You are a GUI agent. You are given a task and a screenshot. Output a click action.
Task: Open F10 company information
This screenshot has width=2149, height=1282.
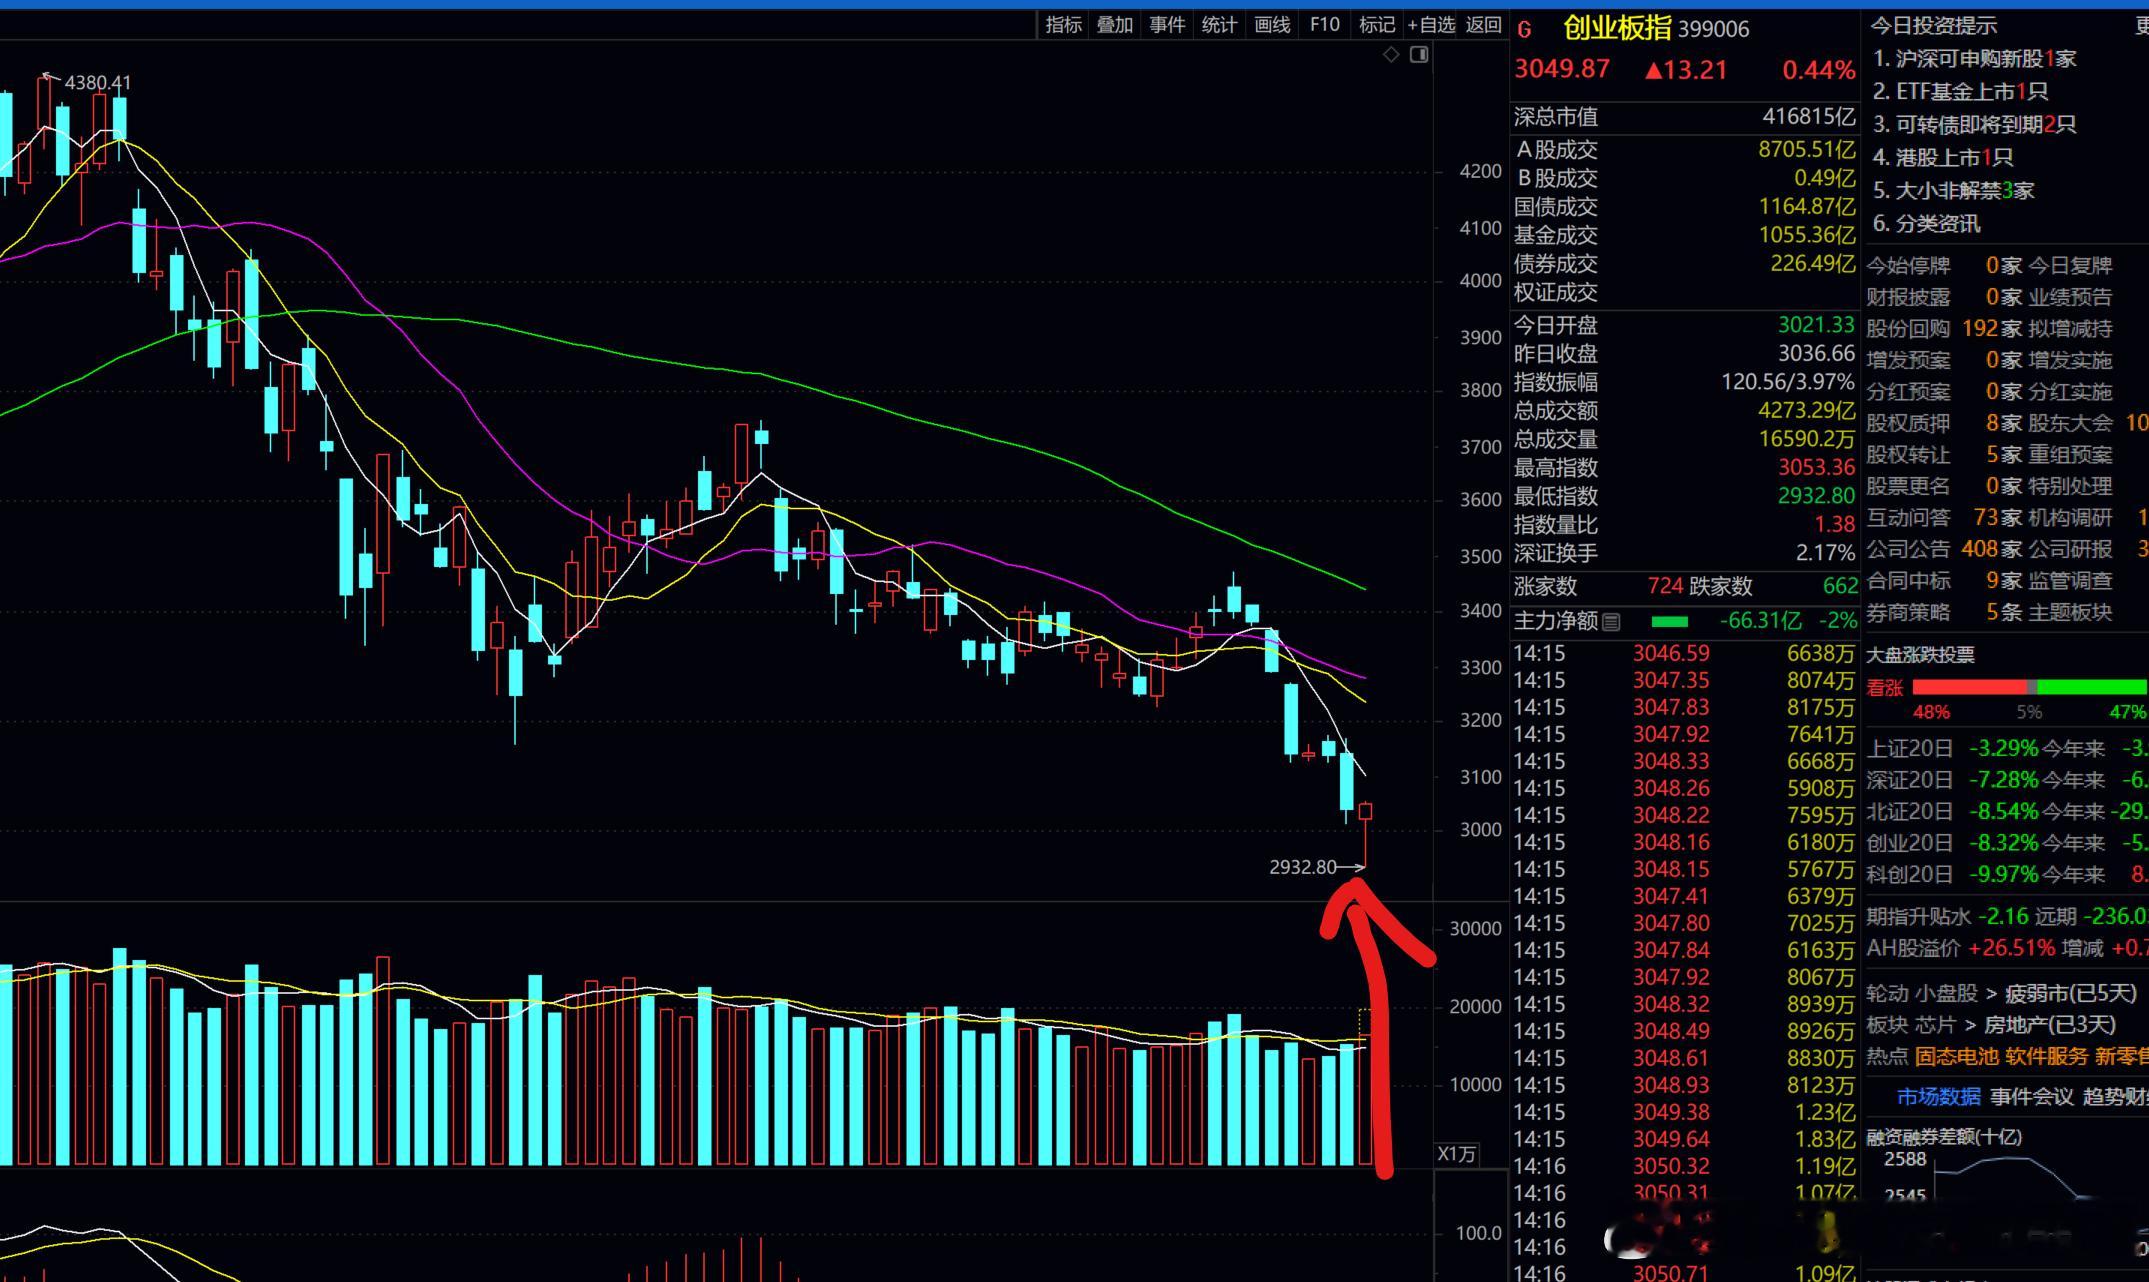tap(1325, 25)
